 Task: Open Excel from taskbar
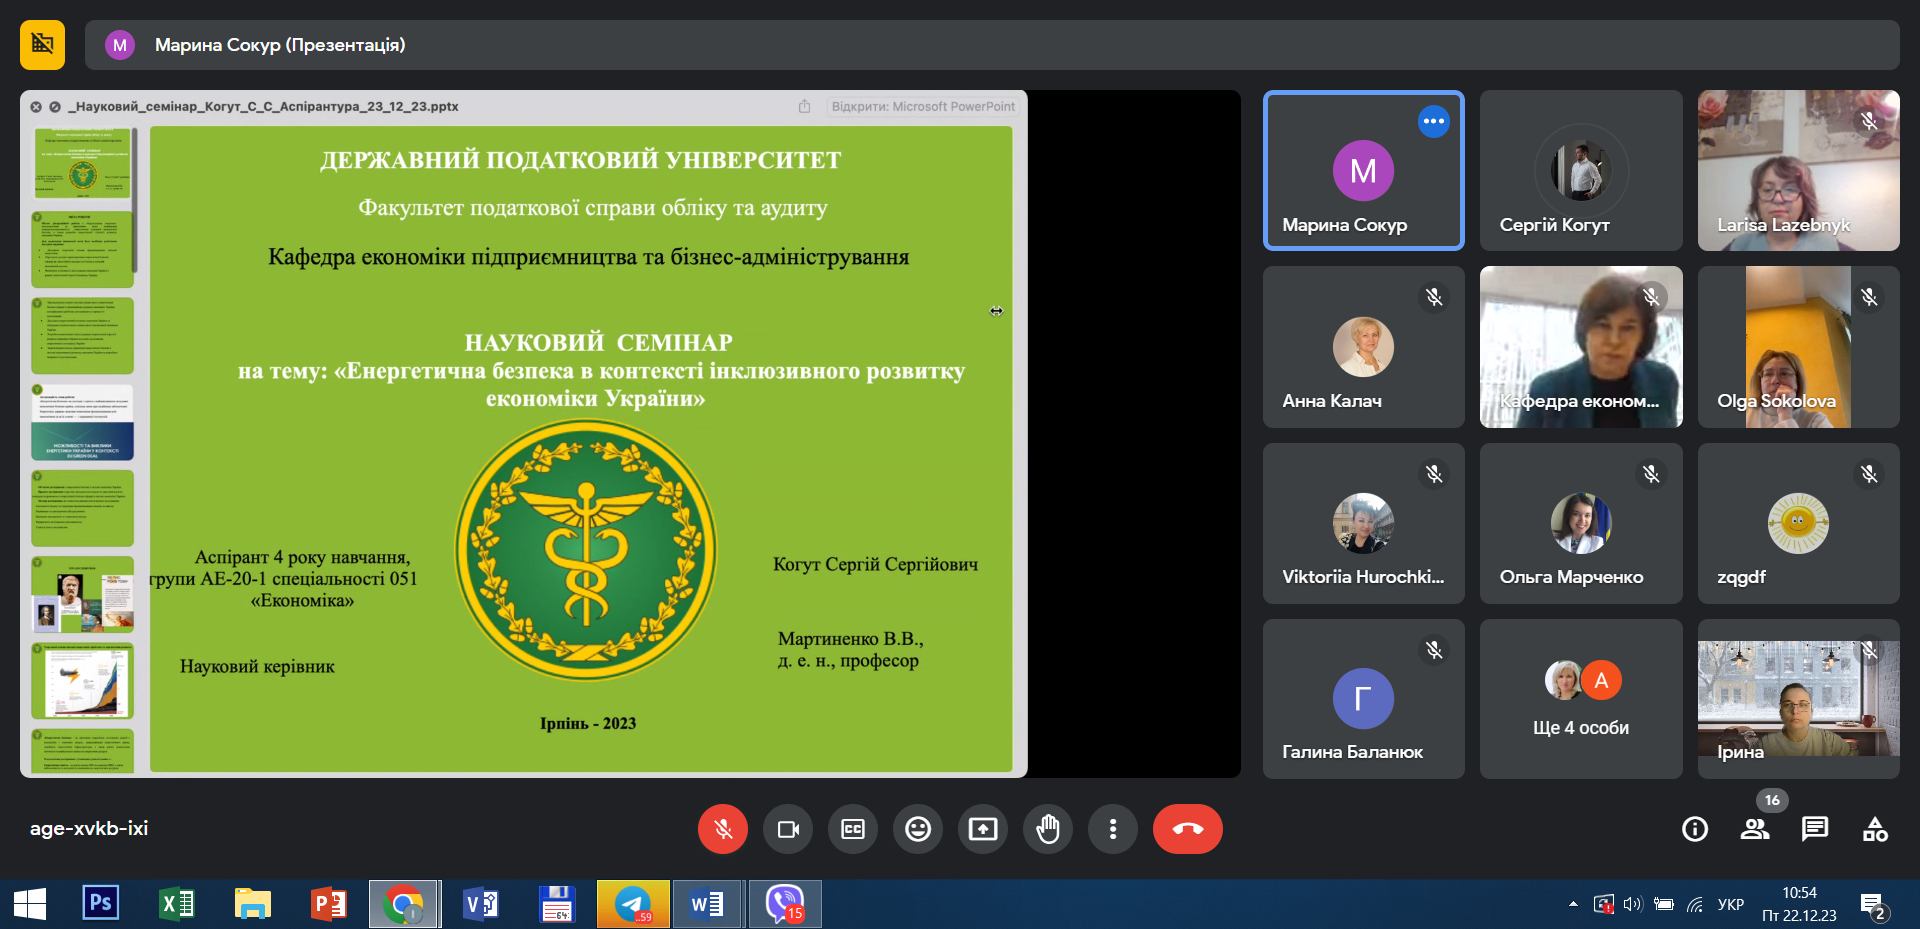point(177,905)
